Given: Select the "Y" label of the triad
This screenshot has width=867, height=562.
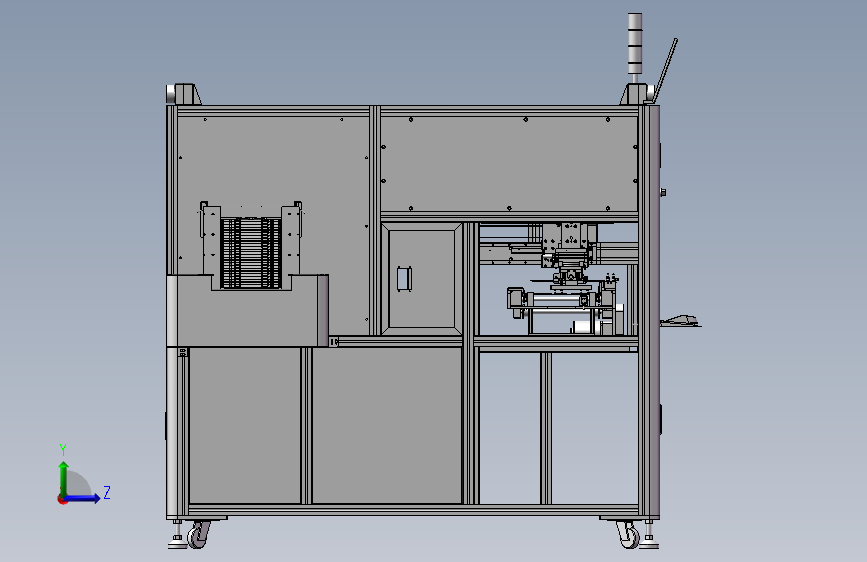Looking at the screenshot, I should 63,449.
